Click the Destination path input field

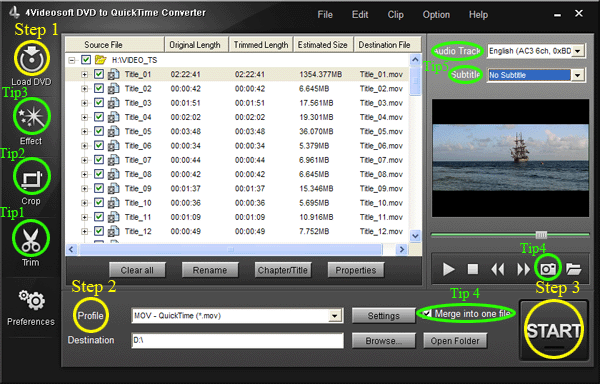pos(238,340)
